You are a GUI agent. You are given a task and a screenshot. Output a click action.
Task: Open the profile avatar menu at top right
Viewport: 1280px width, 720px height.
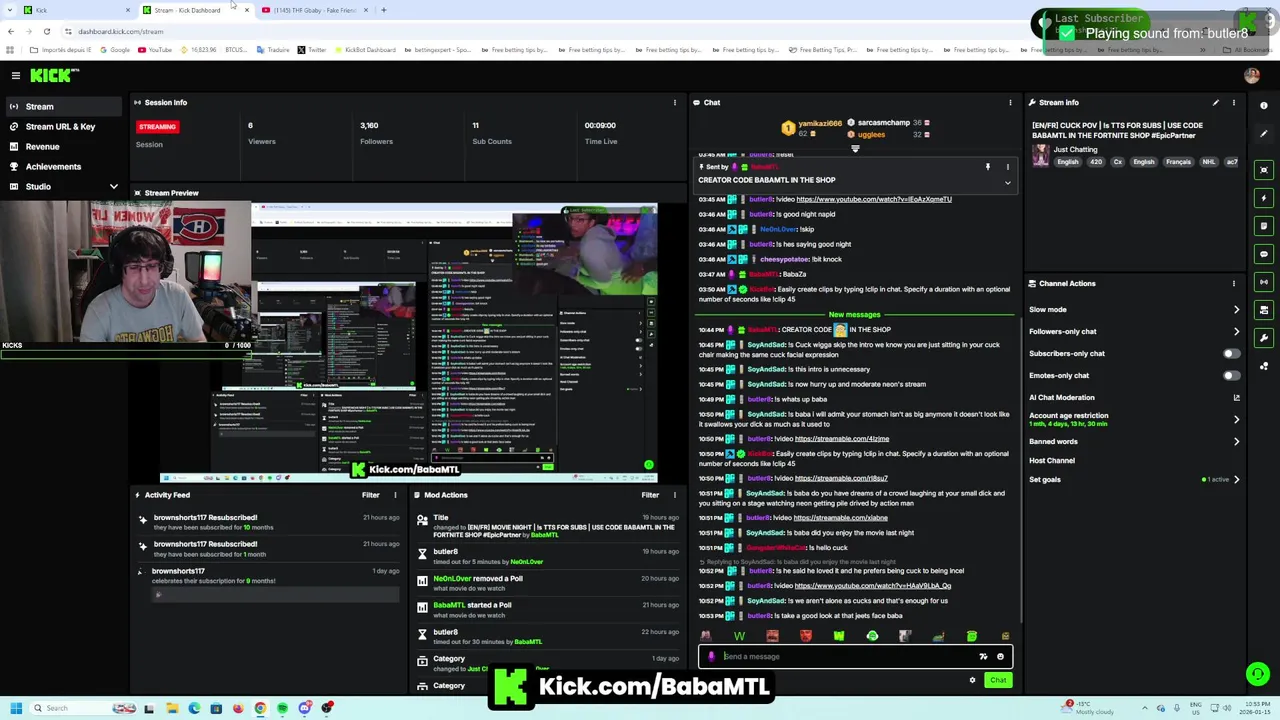[1252, 75]
